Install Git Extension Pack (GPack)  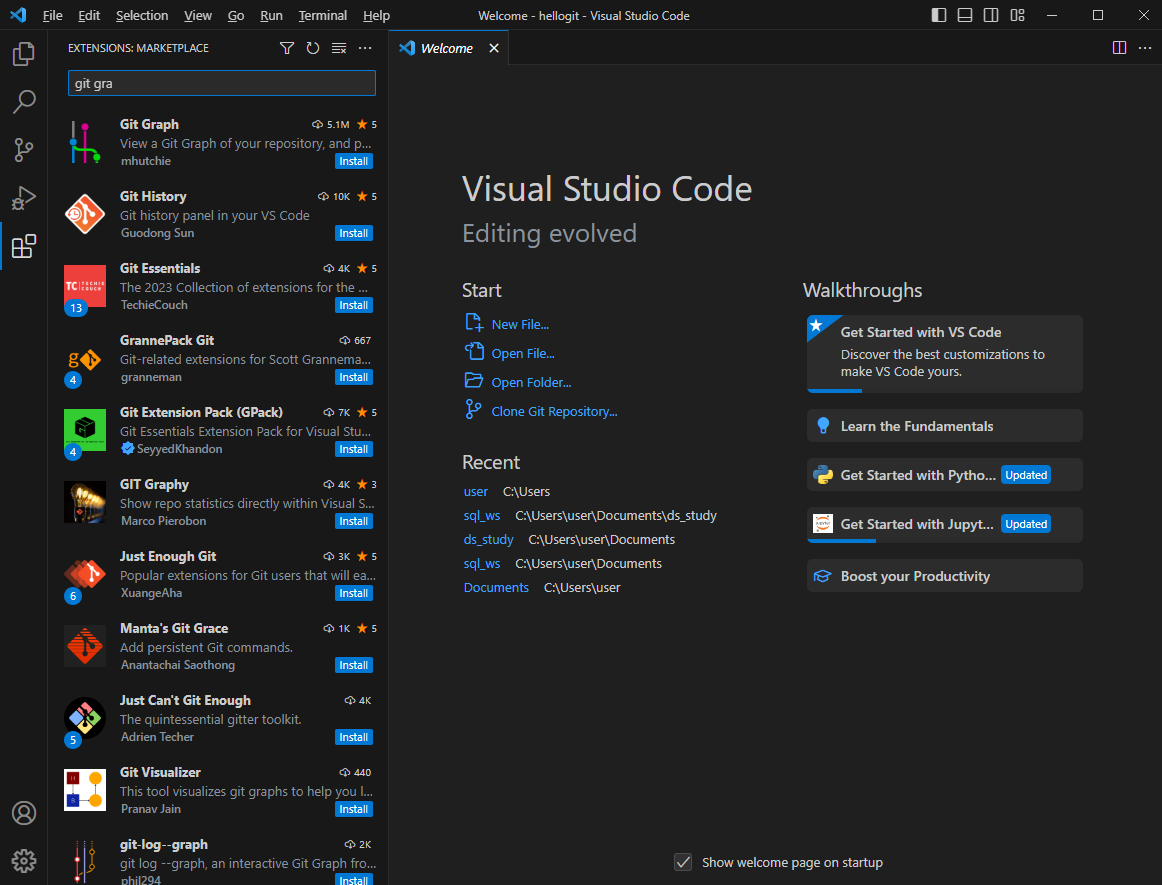point(353,449)
